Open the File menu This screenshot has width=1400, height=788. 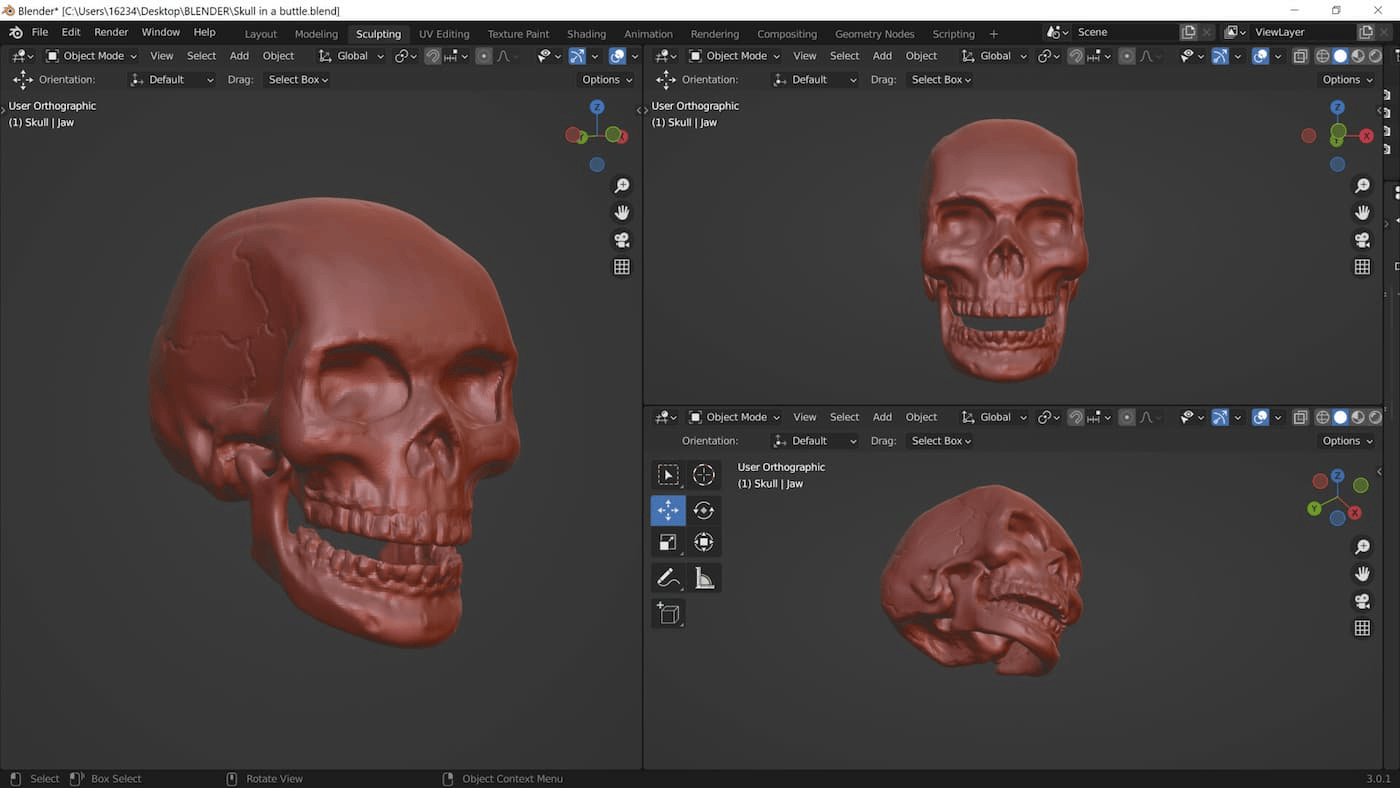(40, 32)
